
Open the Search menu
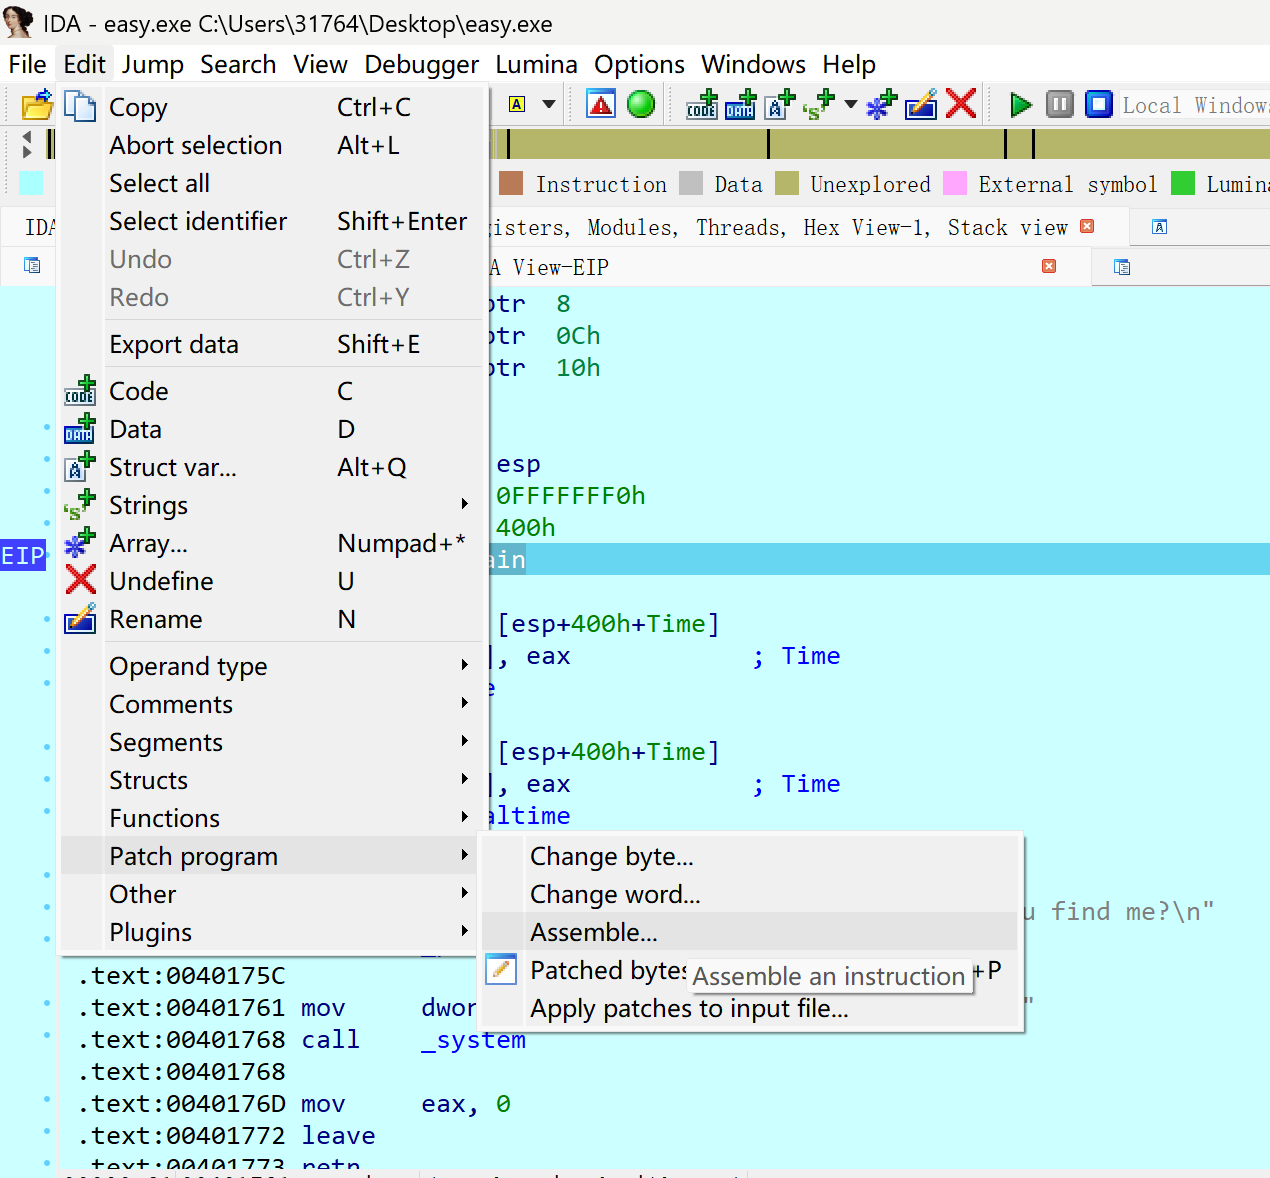[x=238, y=64]
